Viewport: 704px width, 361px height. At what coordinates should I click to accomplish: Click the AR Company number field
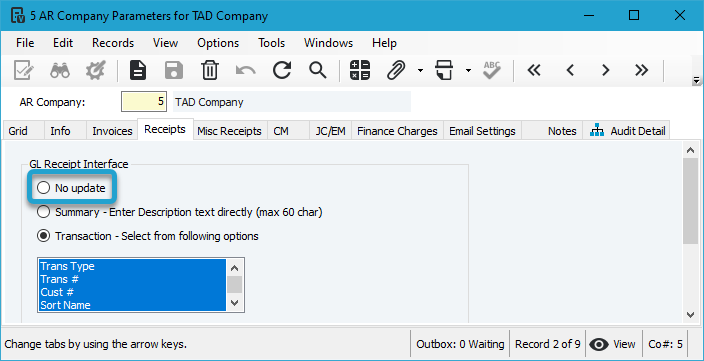coord(144,102)
